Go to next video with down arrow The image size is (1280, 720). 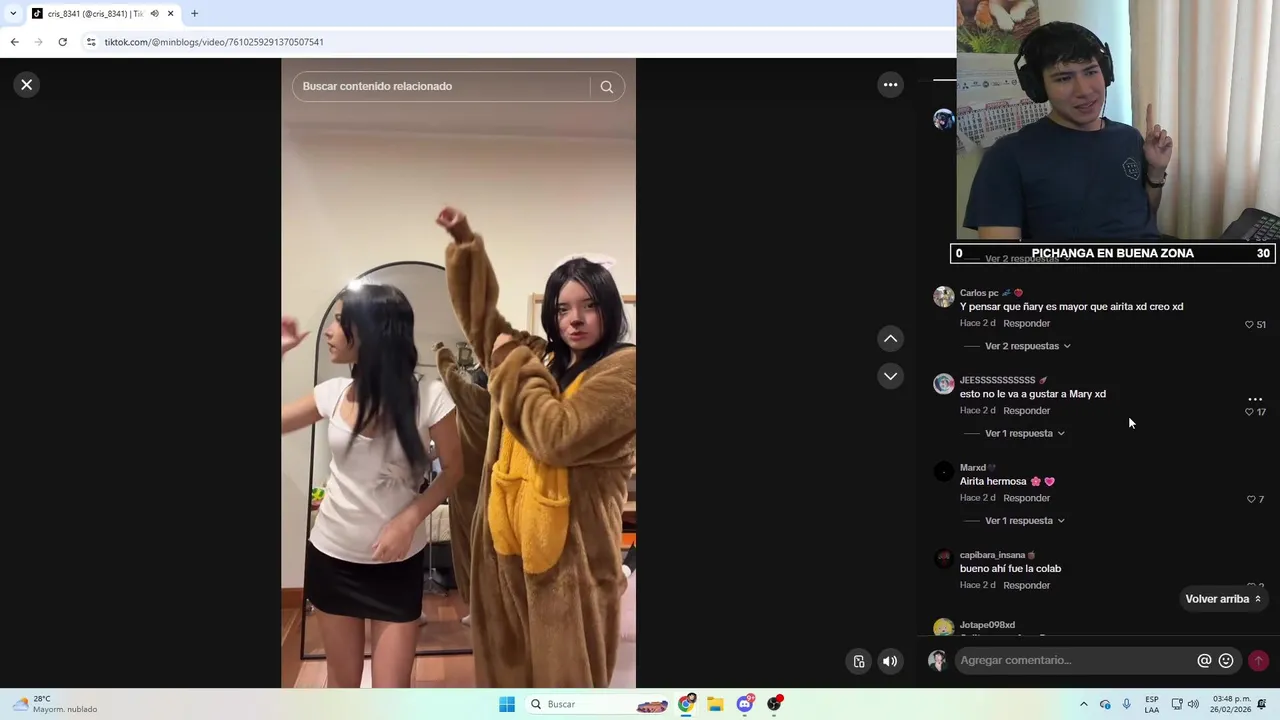890,376
